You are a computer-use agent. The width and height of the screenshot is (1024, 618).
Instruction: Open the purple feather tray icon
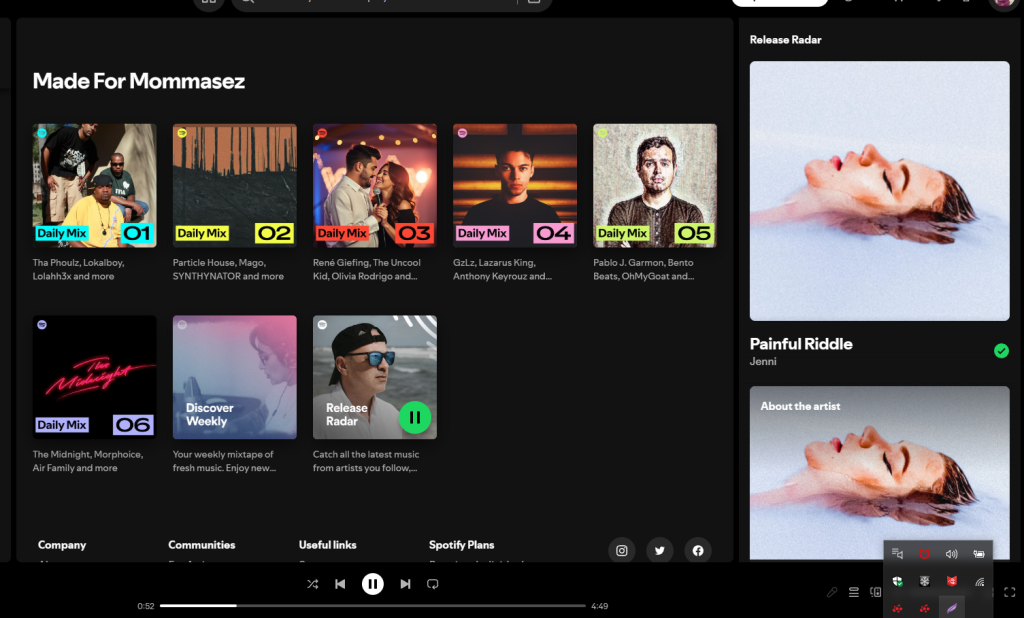coord(952,608)
